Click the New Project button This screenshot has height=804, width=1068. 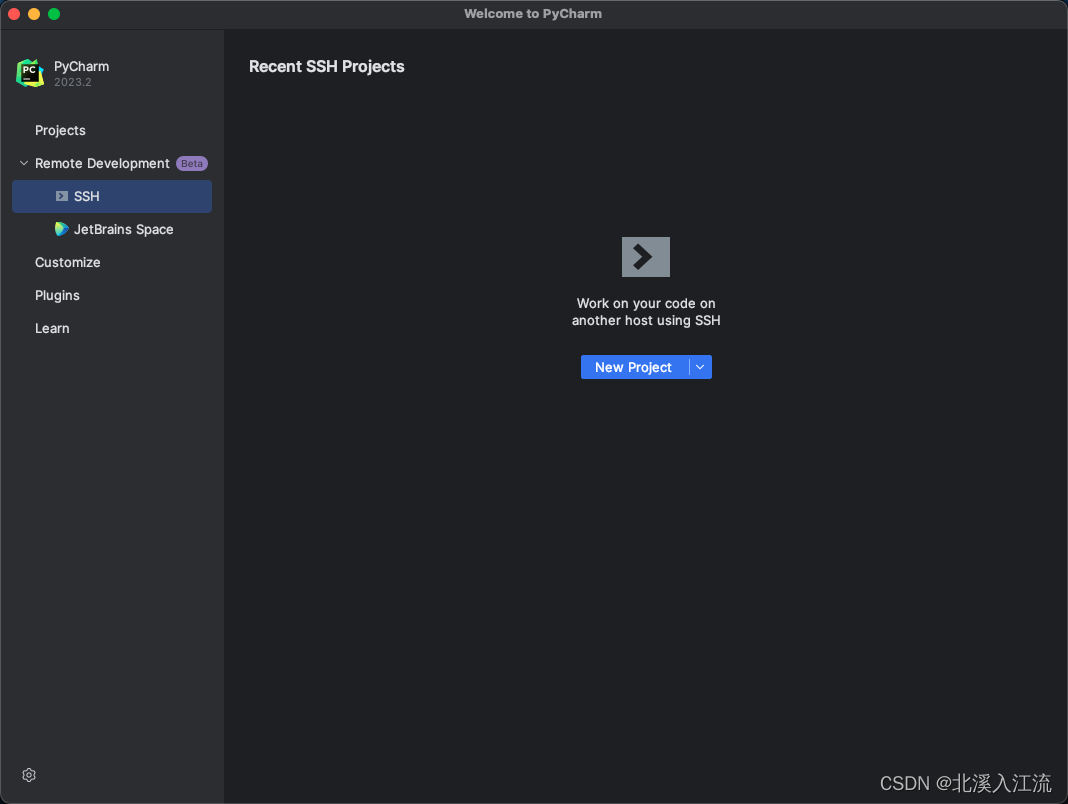click(634, 367)
